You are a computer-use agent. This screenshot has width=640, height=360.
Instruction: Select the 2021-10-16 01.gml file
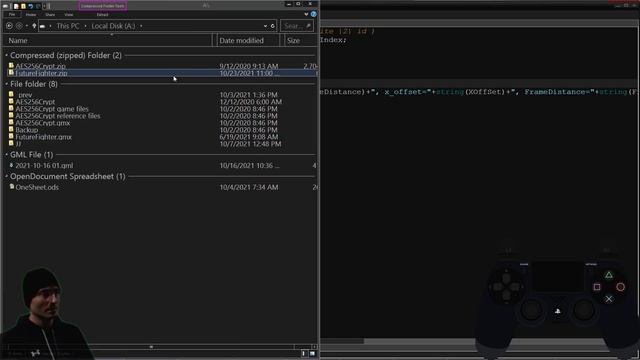[x=44, y=165]
